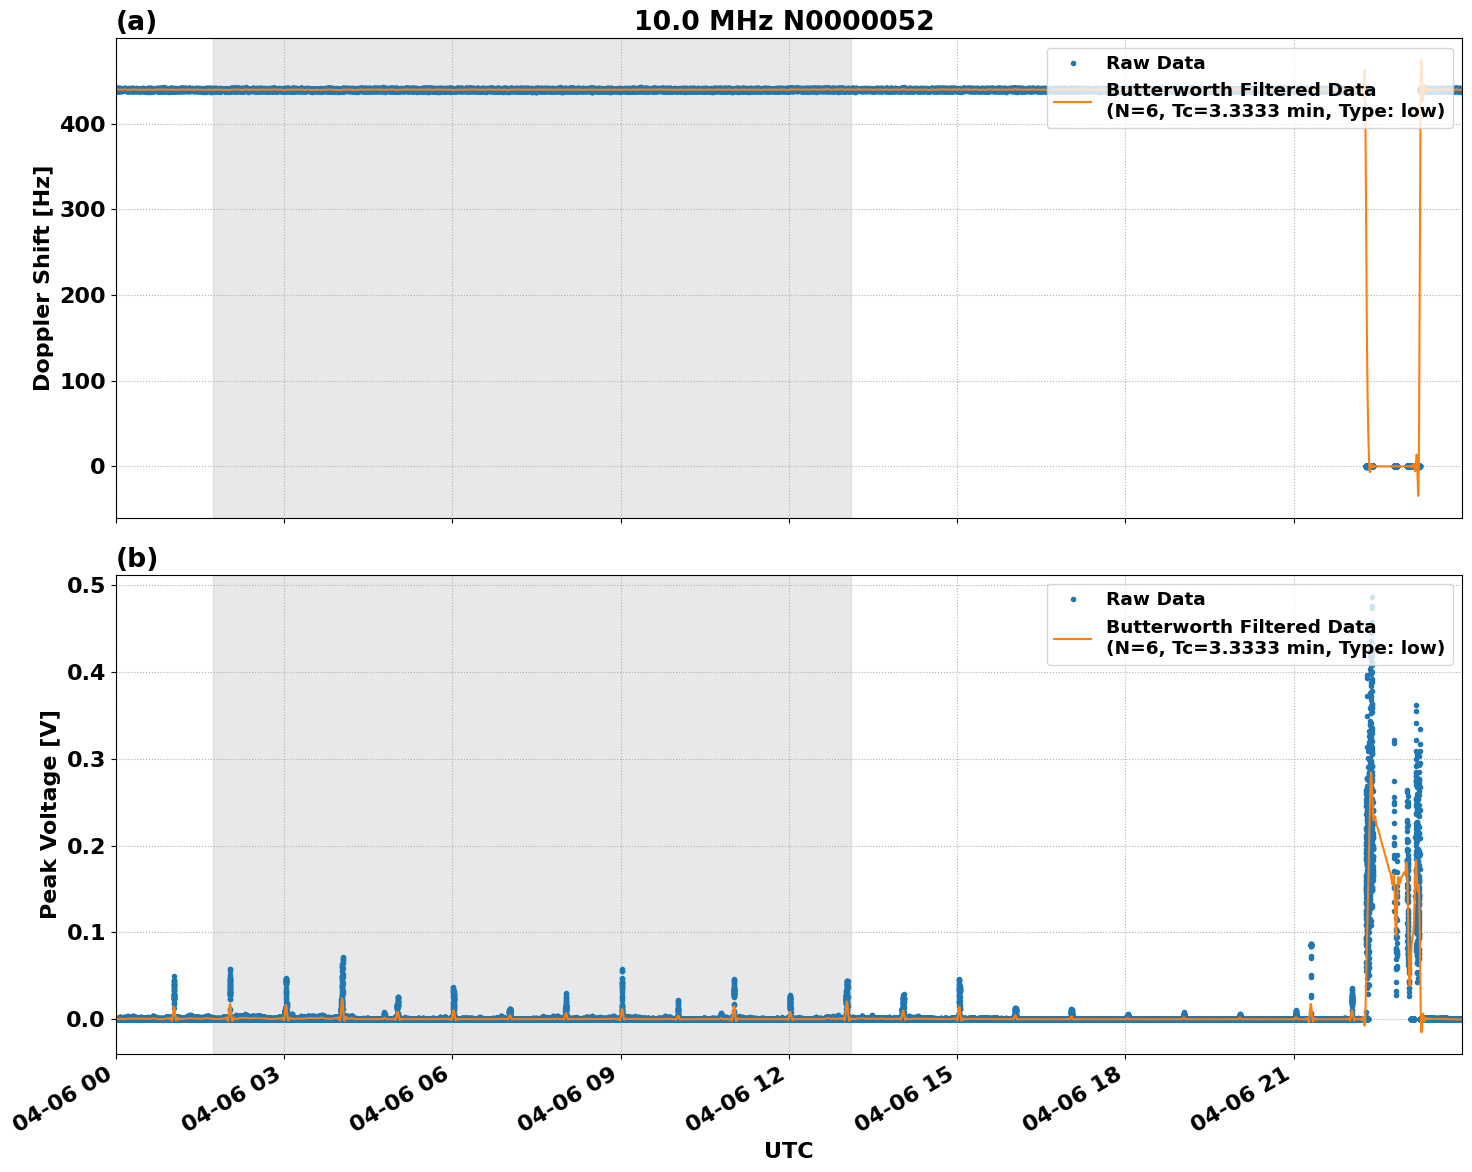Click the "300" tick on the Doppler axis
1472x1172 pixels.
coord(84,210)
